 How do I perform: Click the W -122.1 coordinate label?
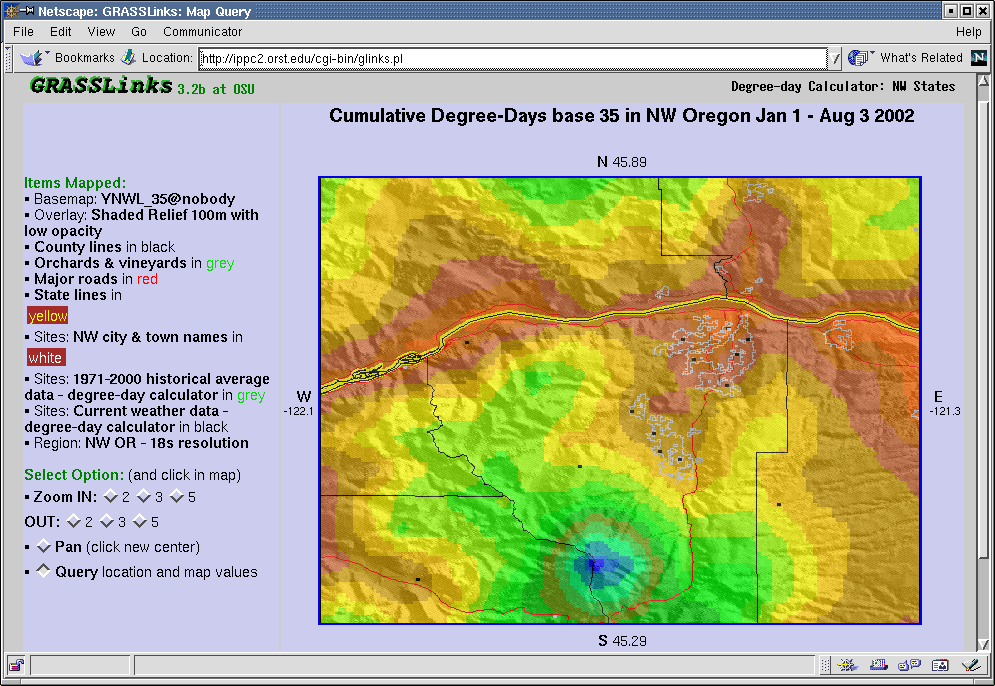(299, 404)
